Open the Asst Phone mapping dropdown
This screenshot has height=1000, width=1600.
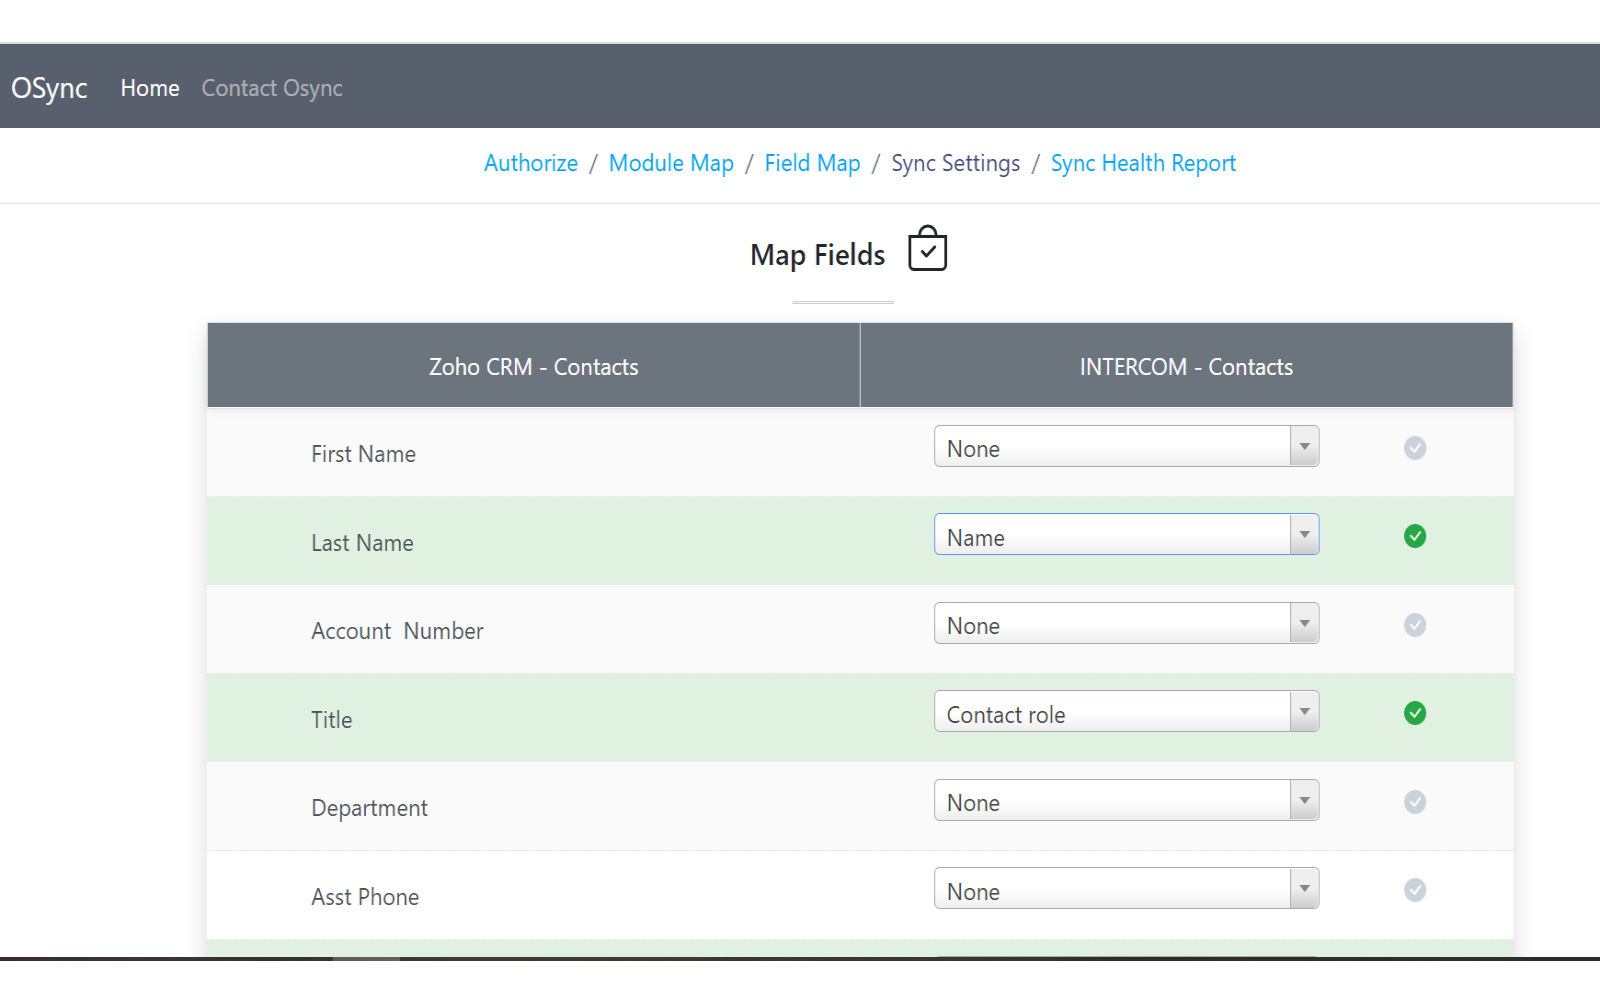coord(1126,889)
